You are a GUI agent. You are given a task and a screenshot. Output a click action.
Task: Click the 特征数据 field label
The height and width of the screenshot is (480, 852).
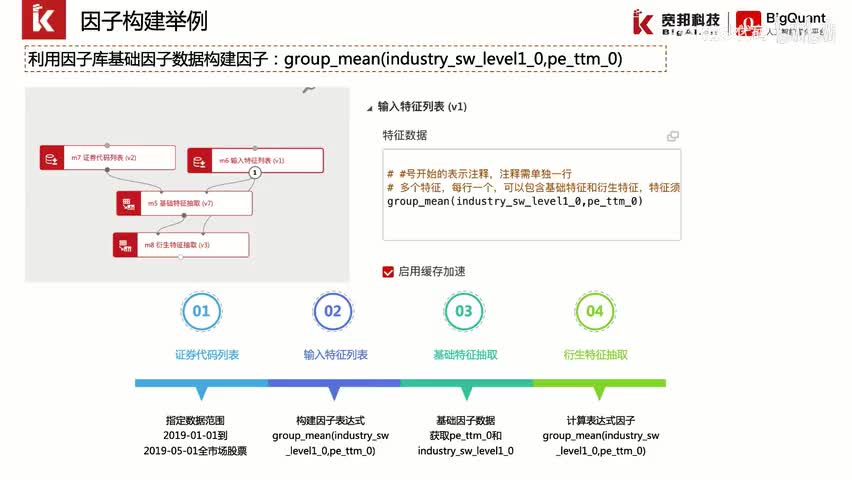coord(405,135)
